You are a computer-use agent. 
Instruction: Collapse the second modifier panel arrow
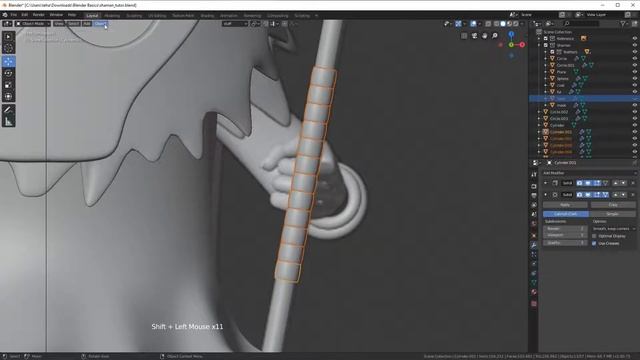coord(546,195)
